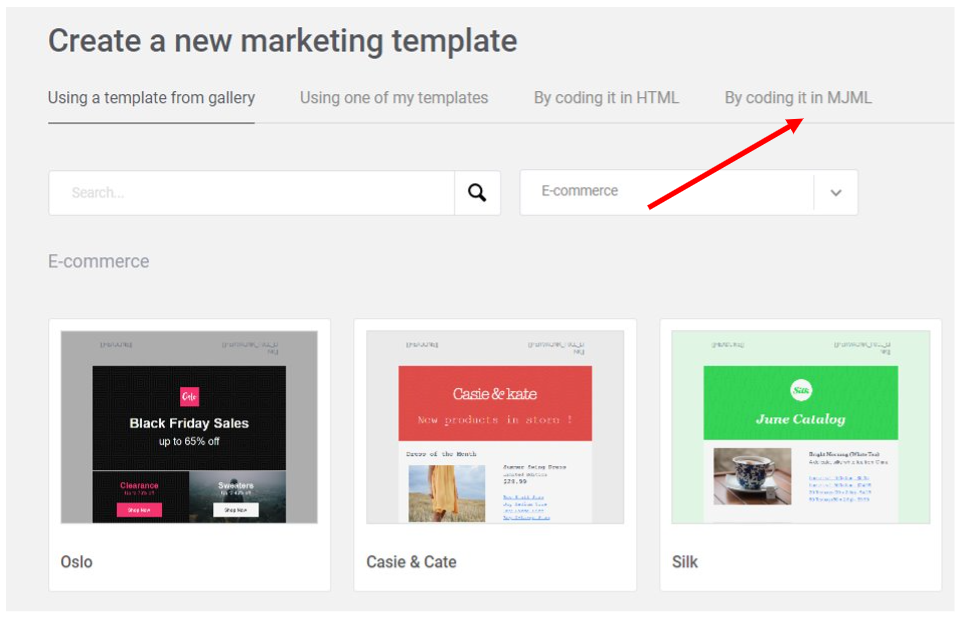Open the By coding it in HTML tab
The width and height of the screenshot is (962, 619).
click(606, 98)
